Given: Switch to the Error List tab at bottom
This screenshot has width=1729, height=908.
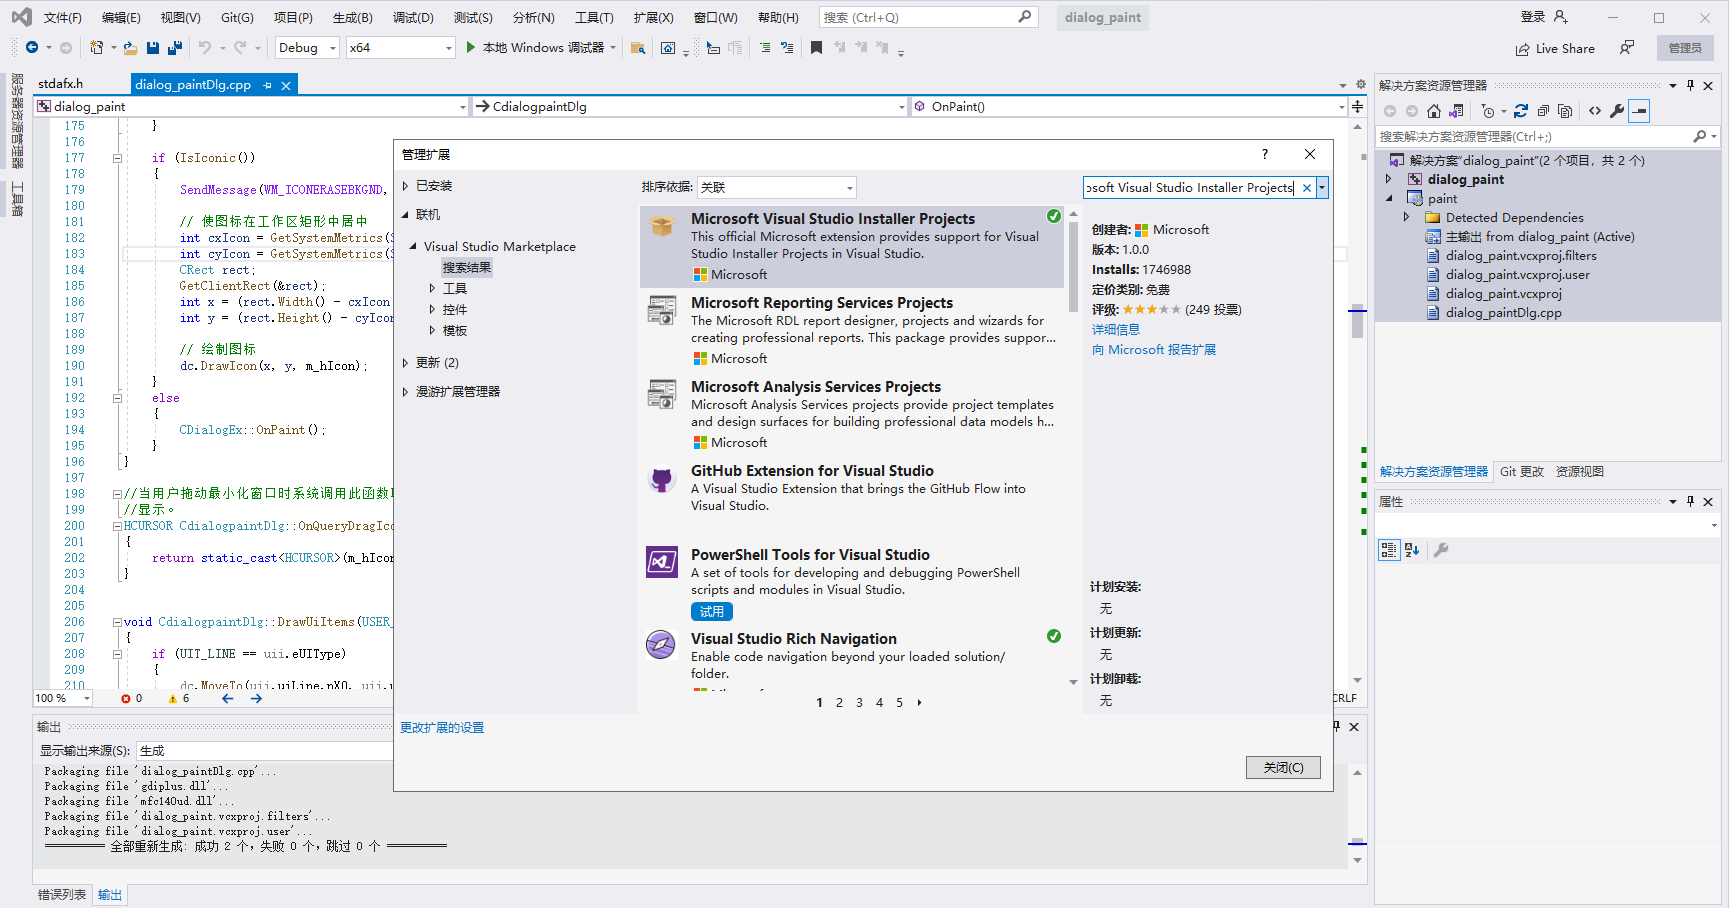Looking at the screenshot, I should (62, 895).
